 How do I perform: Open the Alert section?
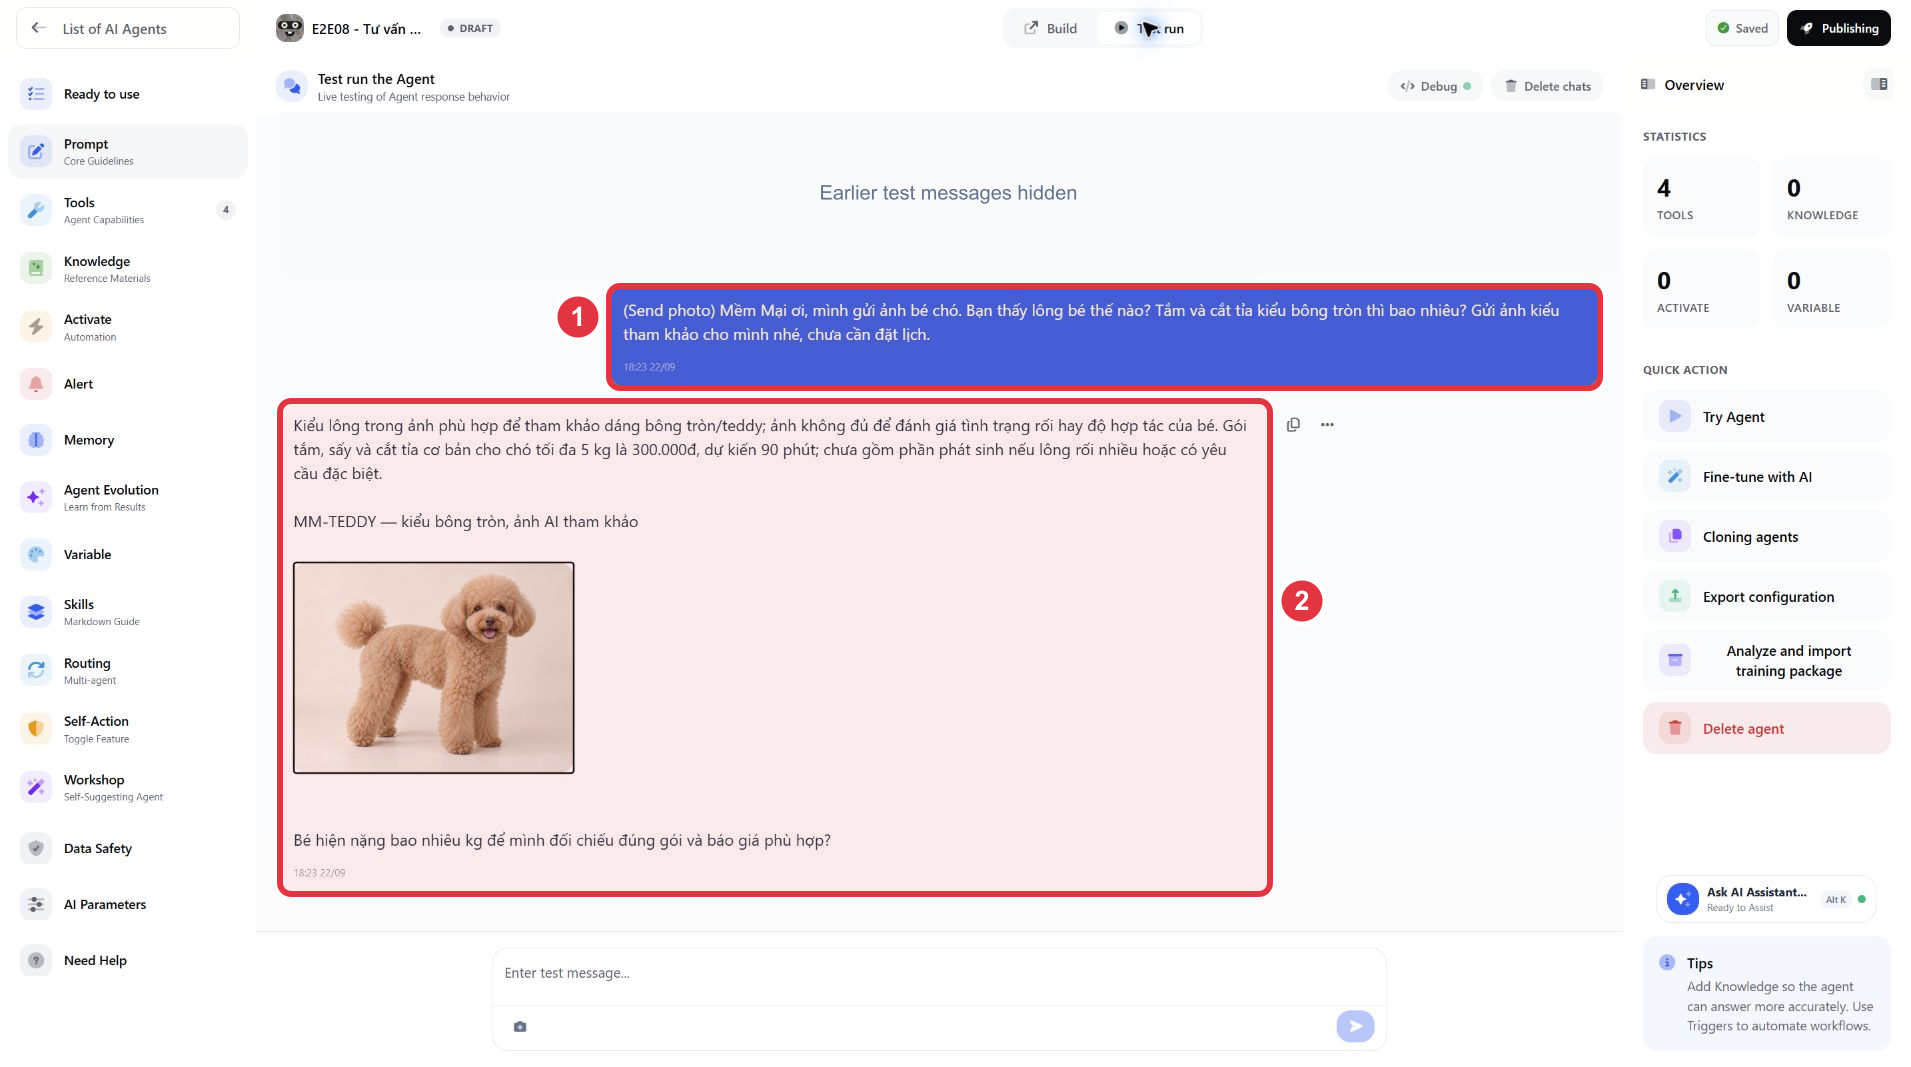pyautogui.click(x=127, y=384)
